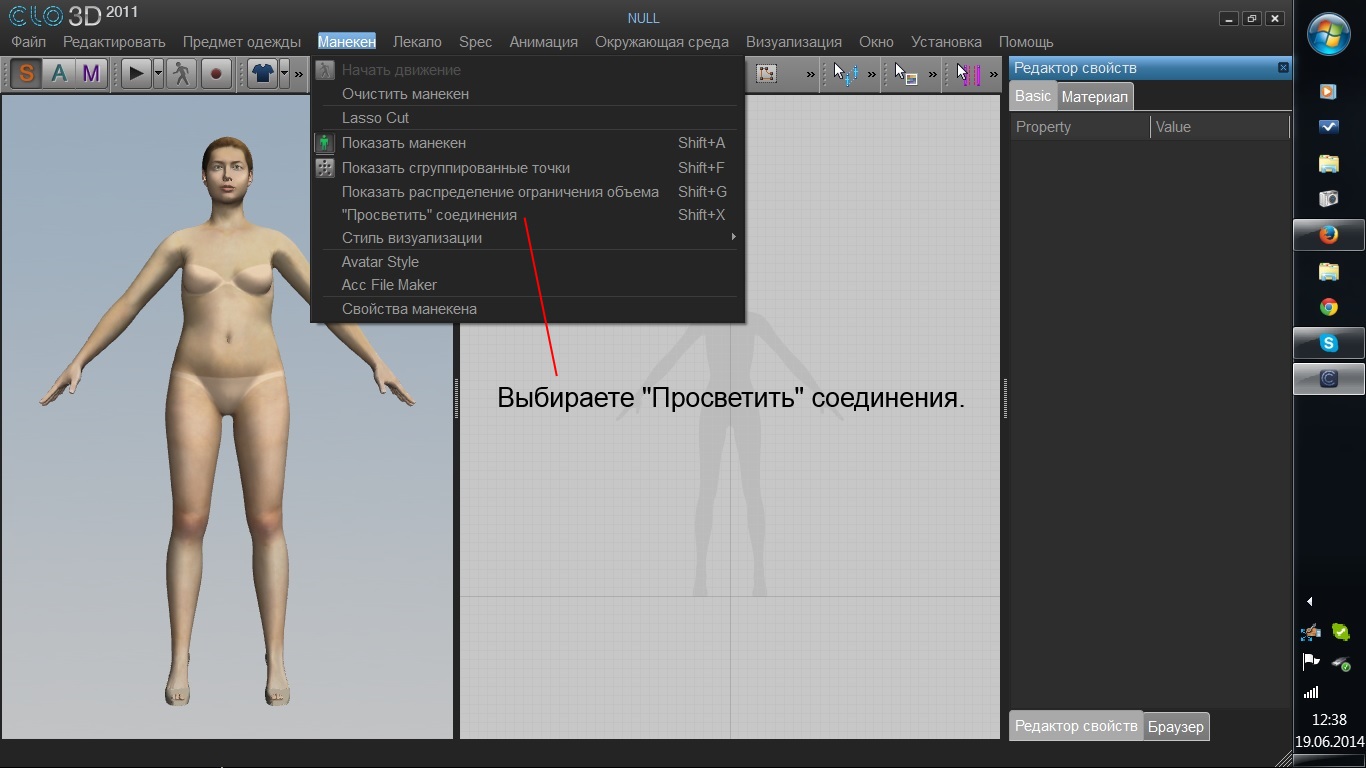The height and width of the screenshot is (768, 1366).
Task: Open Skype from the taskbar
Action: coord(1329,343)
